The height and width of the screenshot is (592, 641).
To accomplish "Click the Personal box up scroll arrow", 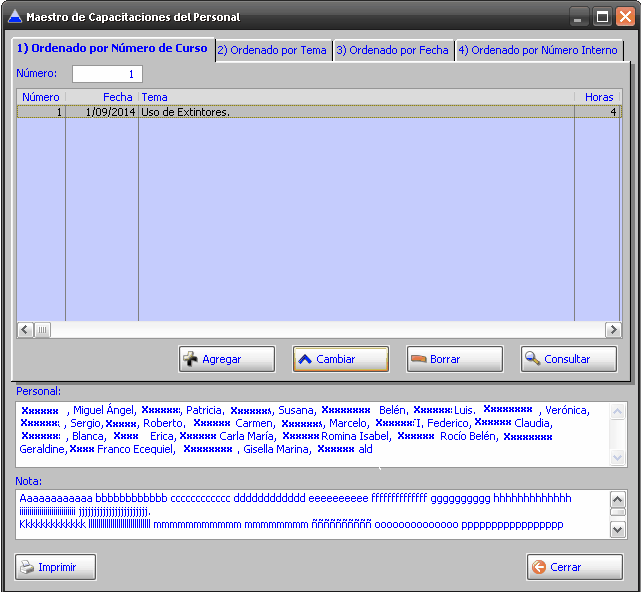I will tap(617, 411).
